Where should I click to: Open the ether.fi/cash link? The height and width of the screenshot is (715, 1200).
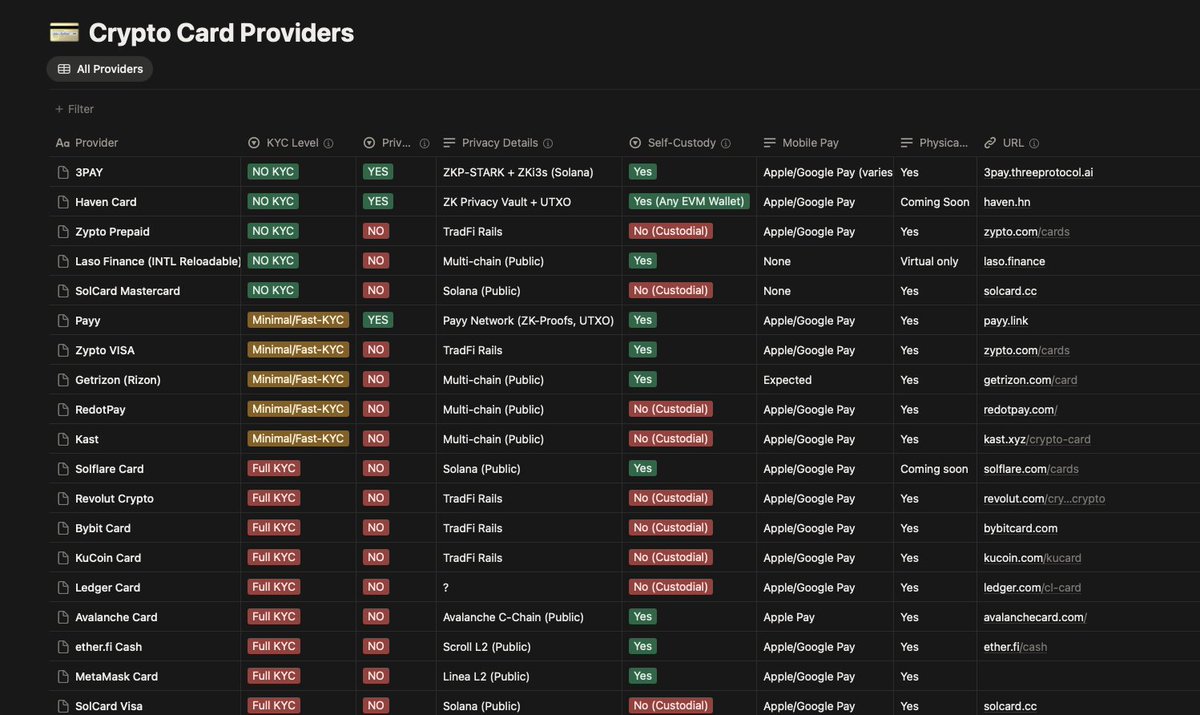[1015, 647]
